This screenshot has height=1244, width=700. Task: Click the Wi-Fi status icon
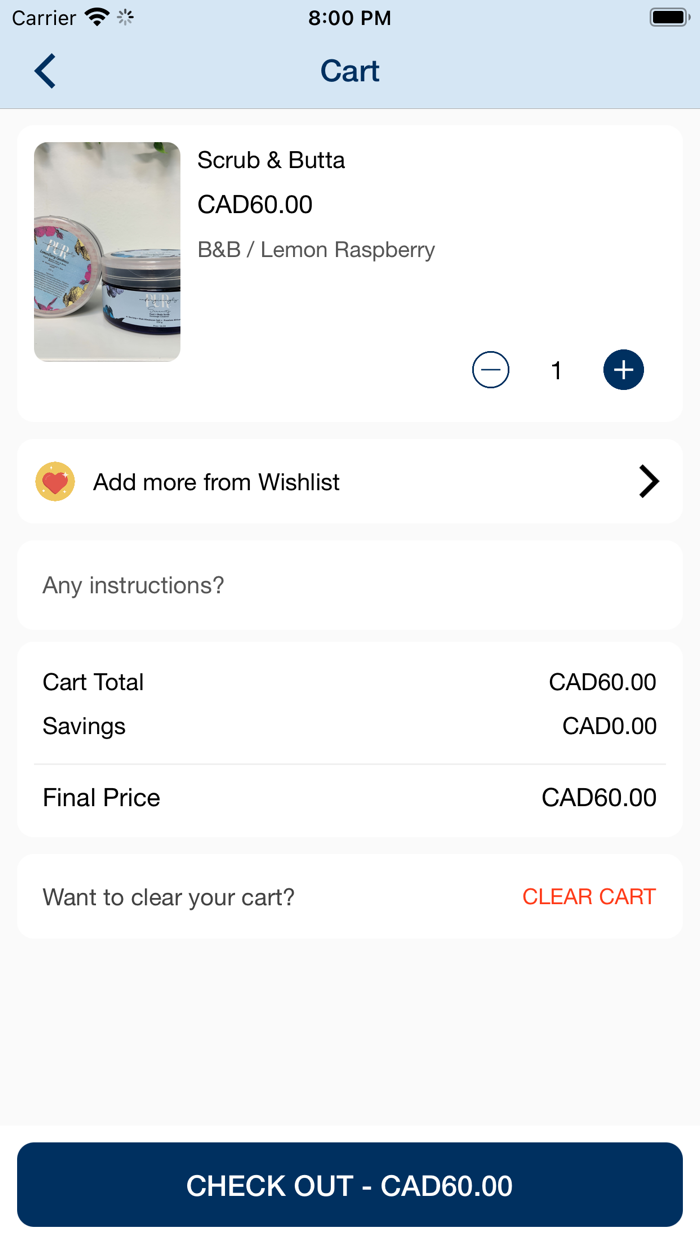[x=97, y=18]
